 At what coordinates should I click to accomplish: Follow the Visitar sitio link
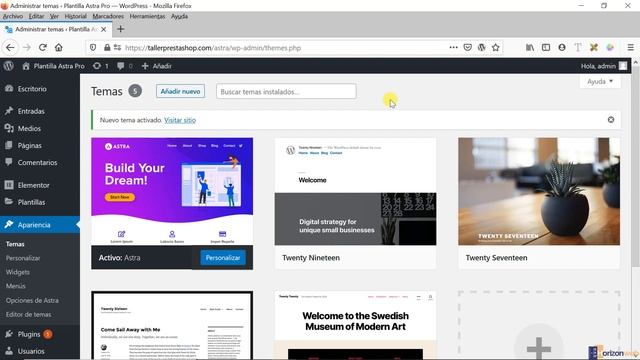pos(180,120)
